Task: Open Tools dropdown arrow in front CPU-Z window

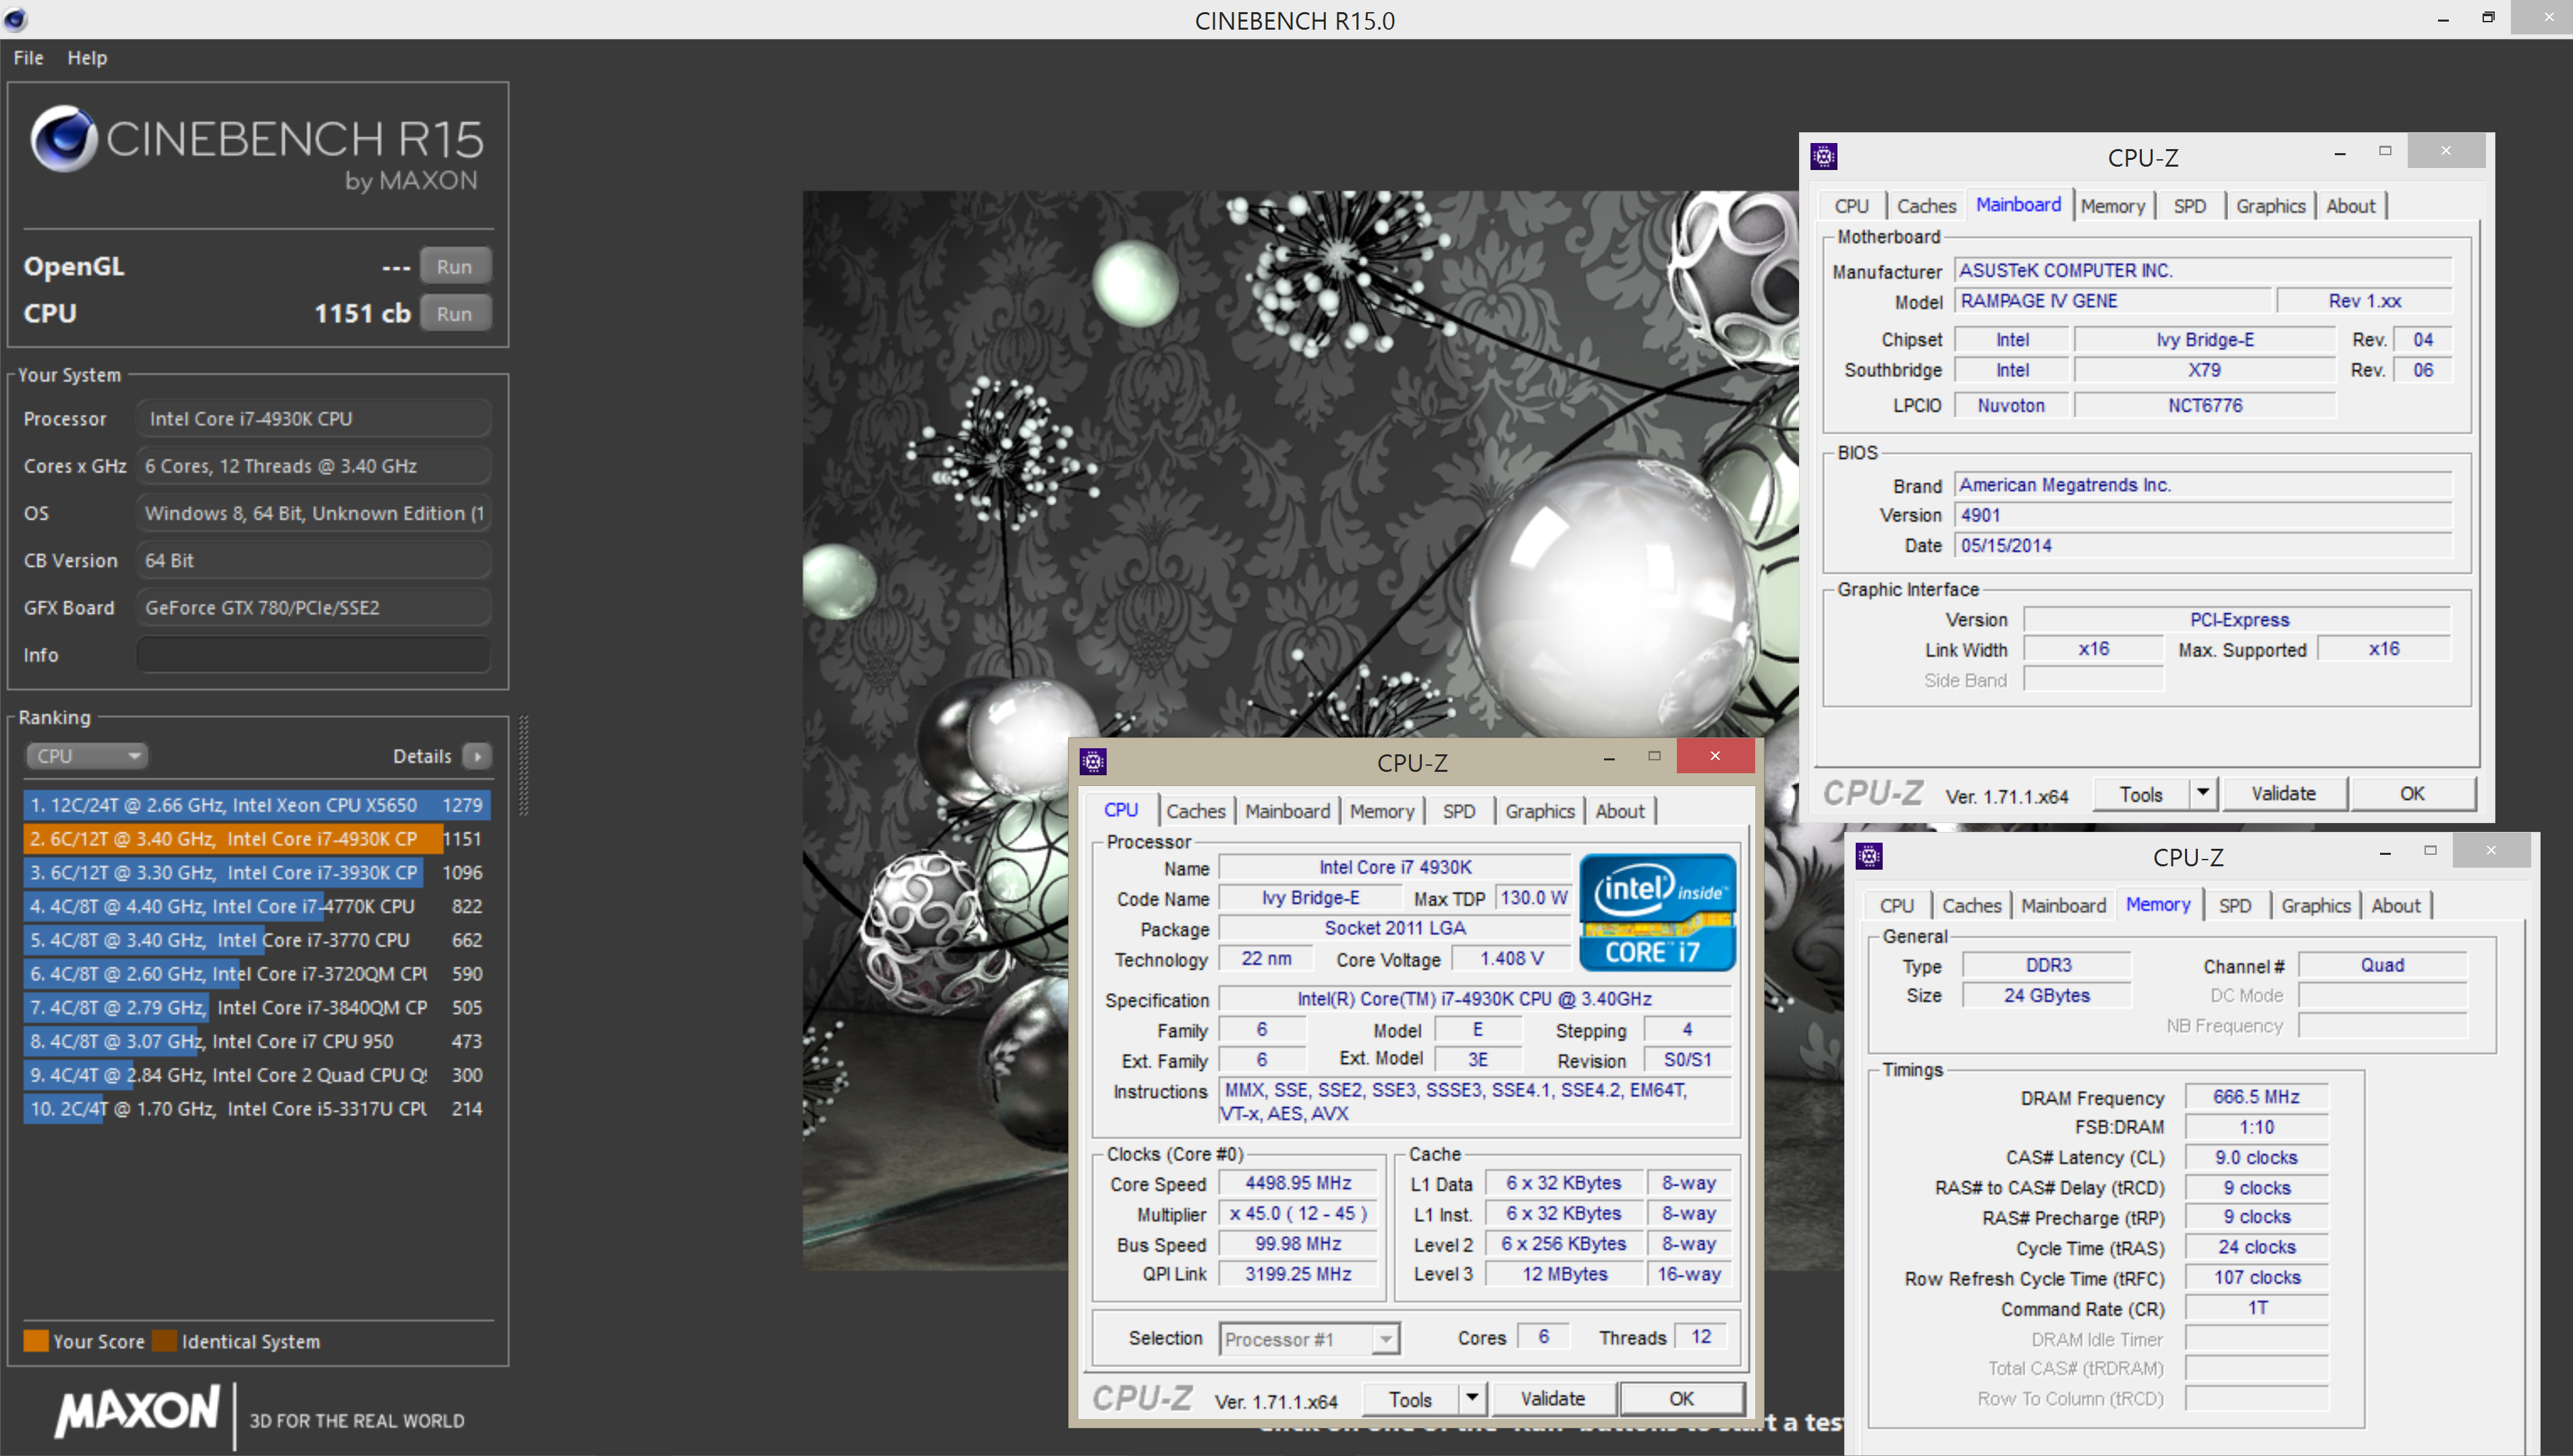Action: pyautogui.click(x=1472, y=1398)
